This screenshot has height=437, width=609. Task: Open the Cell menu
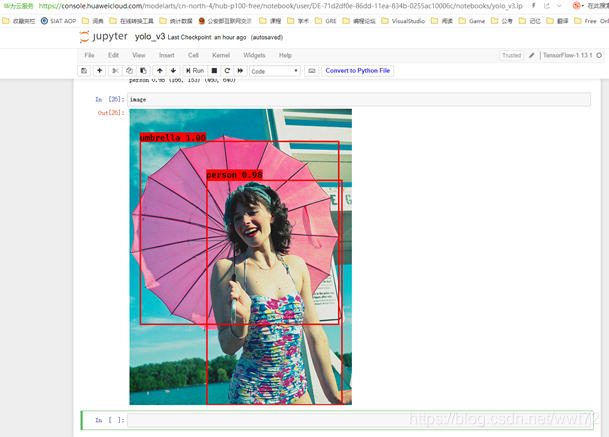(x=193, y=55)
